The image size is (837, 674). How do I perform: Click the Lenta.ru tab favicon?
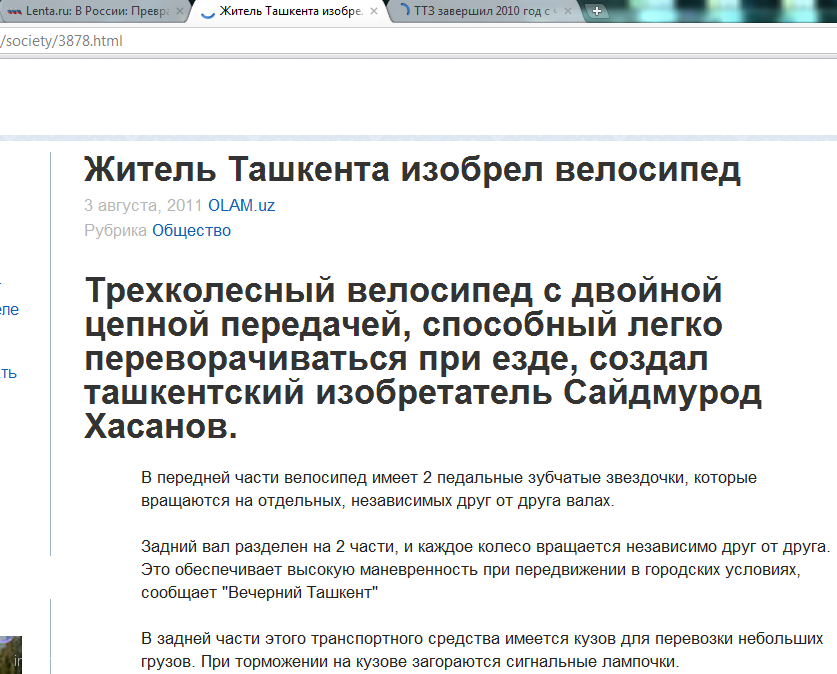15,12
